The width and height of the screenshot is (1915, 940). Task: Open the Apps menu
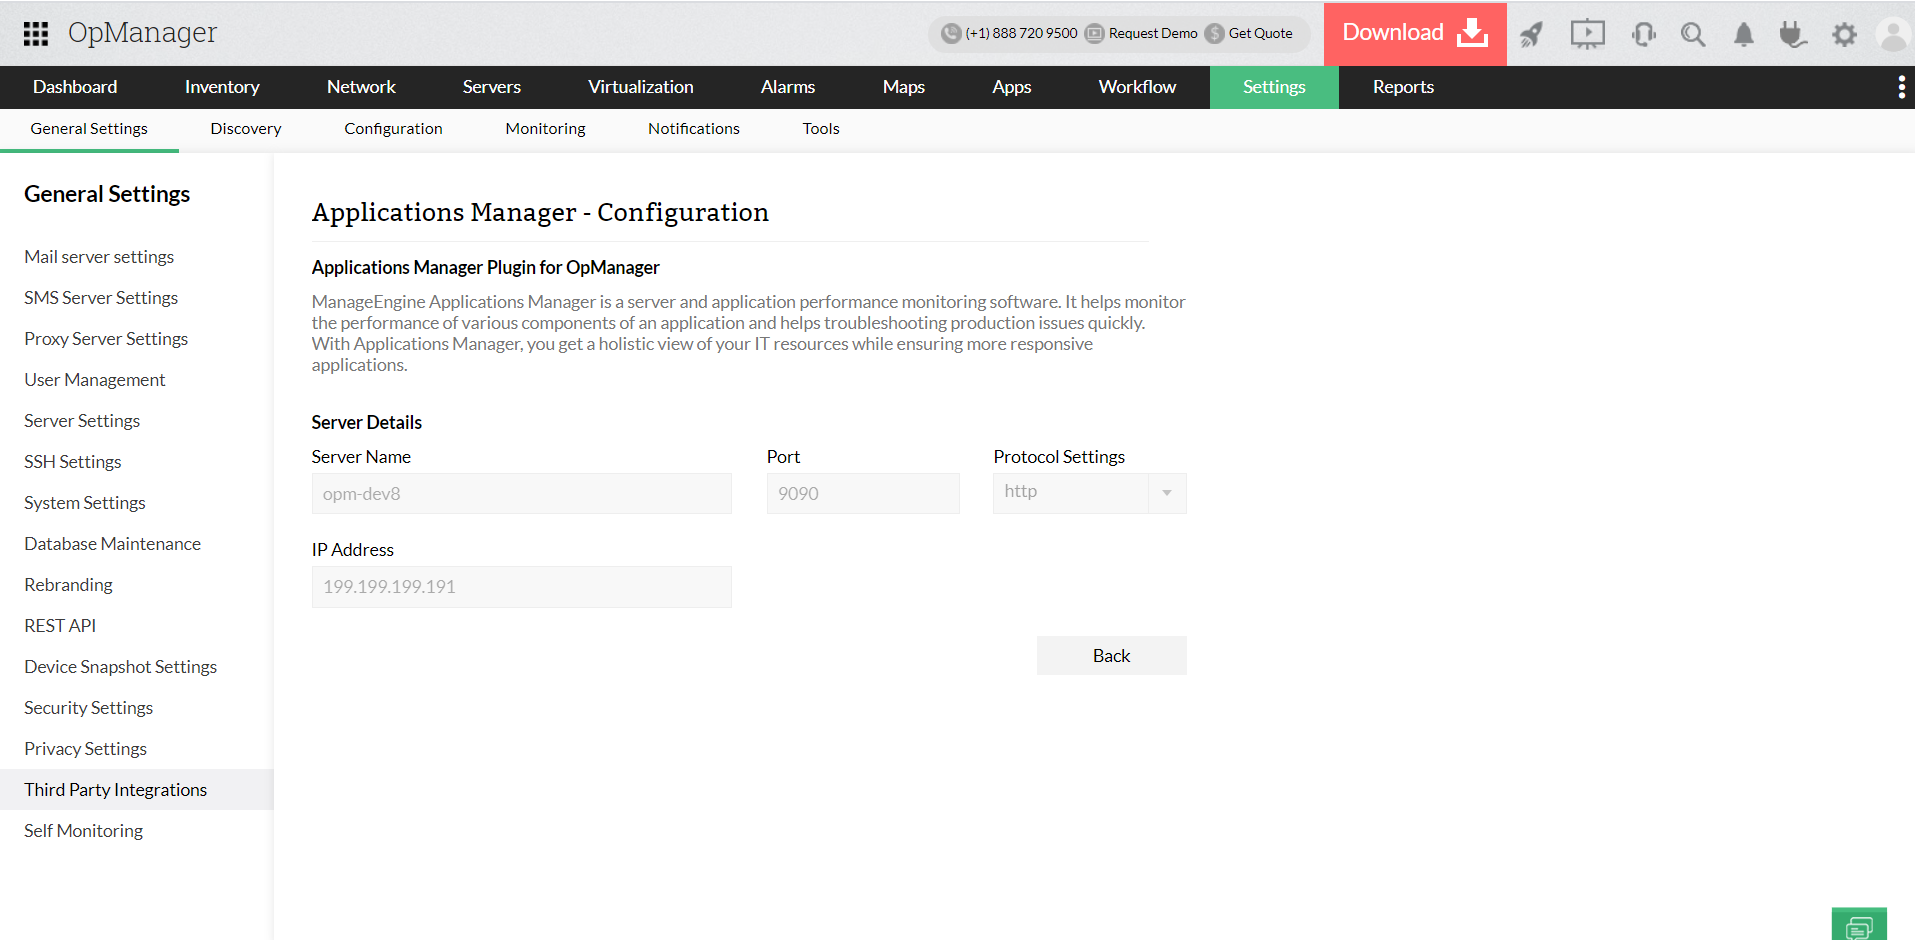(x=1012, y=88)
